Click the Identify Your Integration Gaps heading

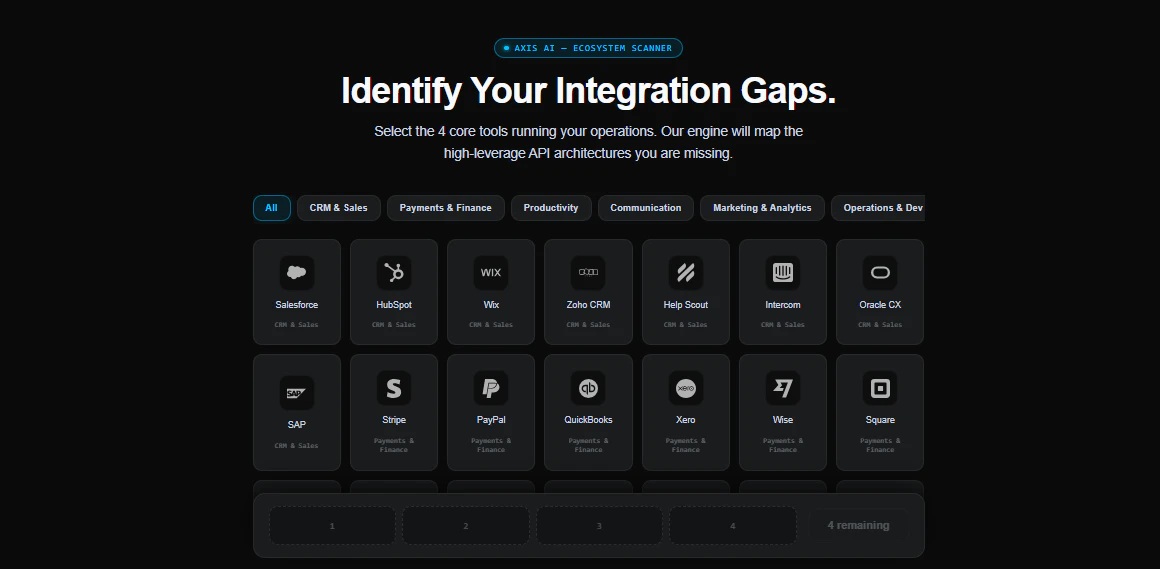pyautogui.click(x=588, y=90)
